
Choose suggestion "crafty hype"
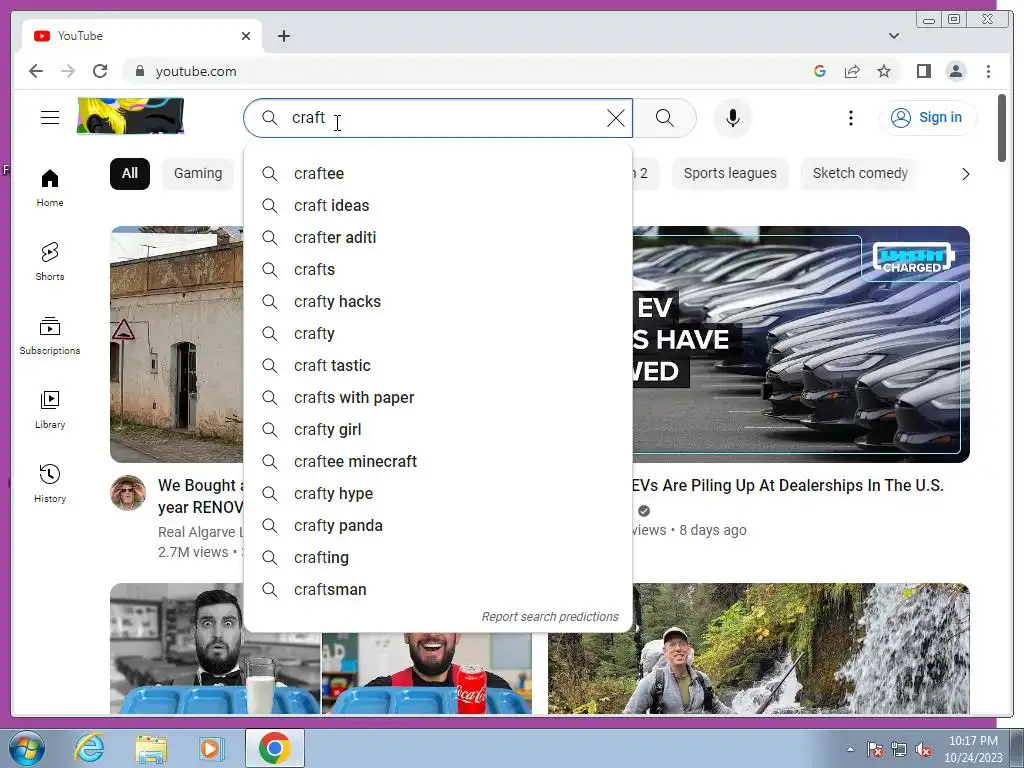pyautogui.click(x=438, y=493)
